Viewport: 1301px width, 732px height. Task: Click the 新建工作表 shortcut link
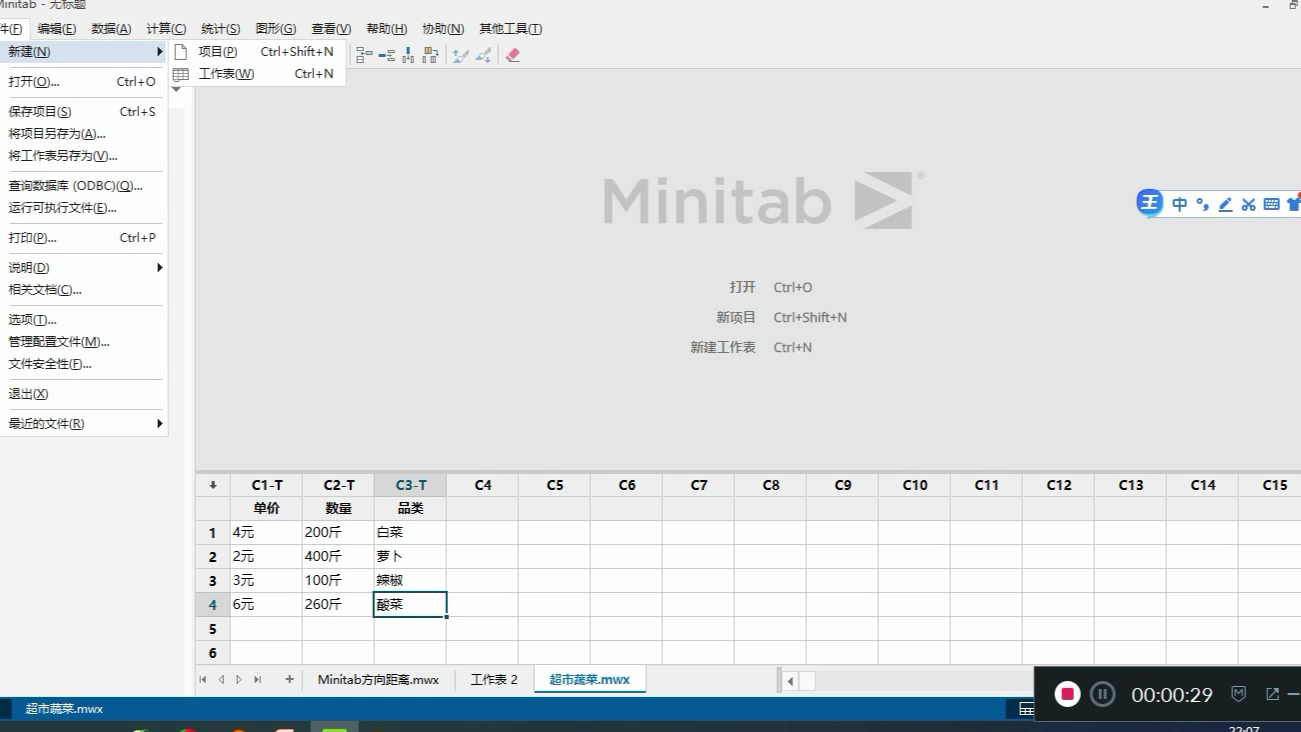tap(723, 347)
